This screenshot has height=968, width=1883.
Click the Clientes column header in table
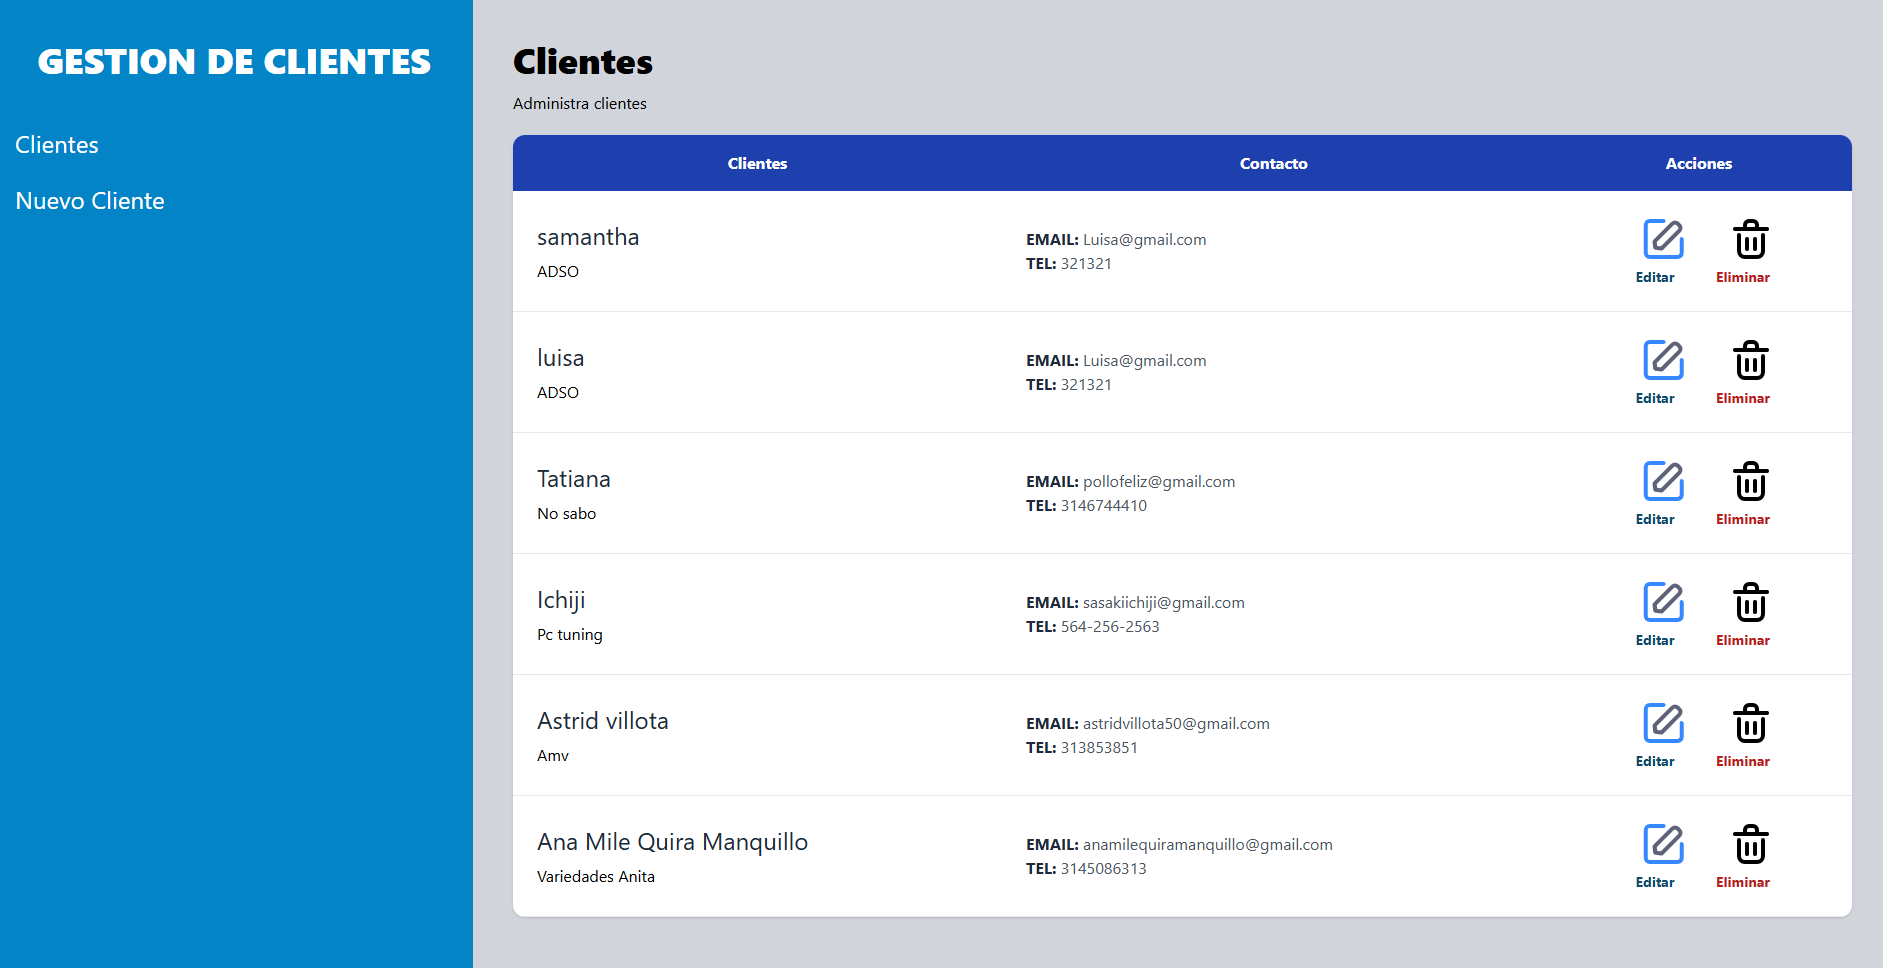pos(757,164)
